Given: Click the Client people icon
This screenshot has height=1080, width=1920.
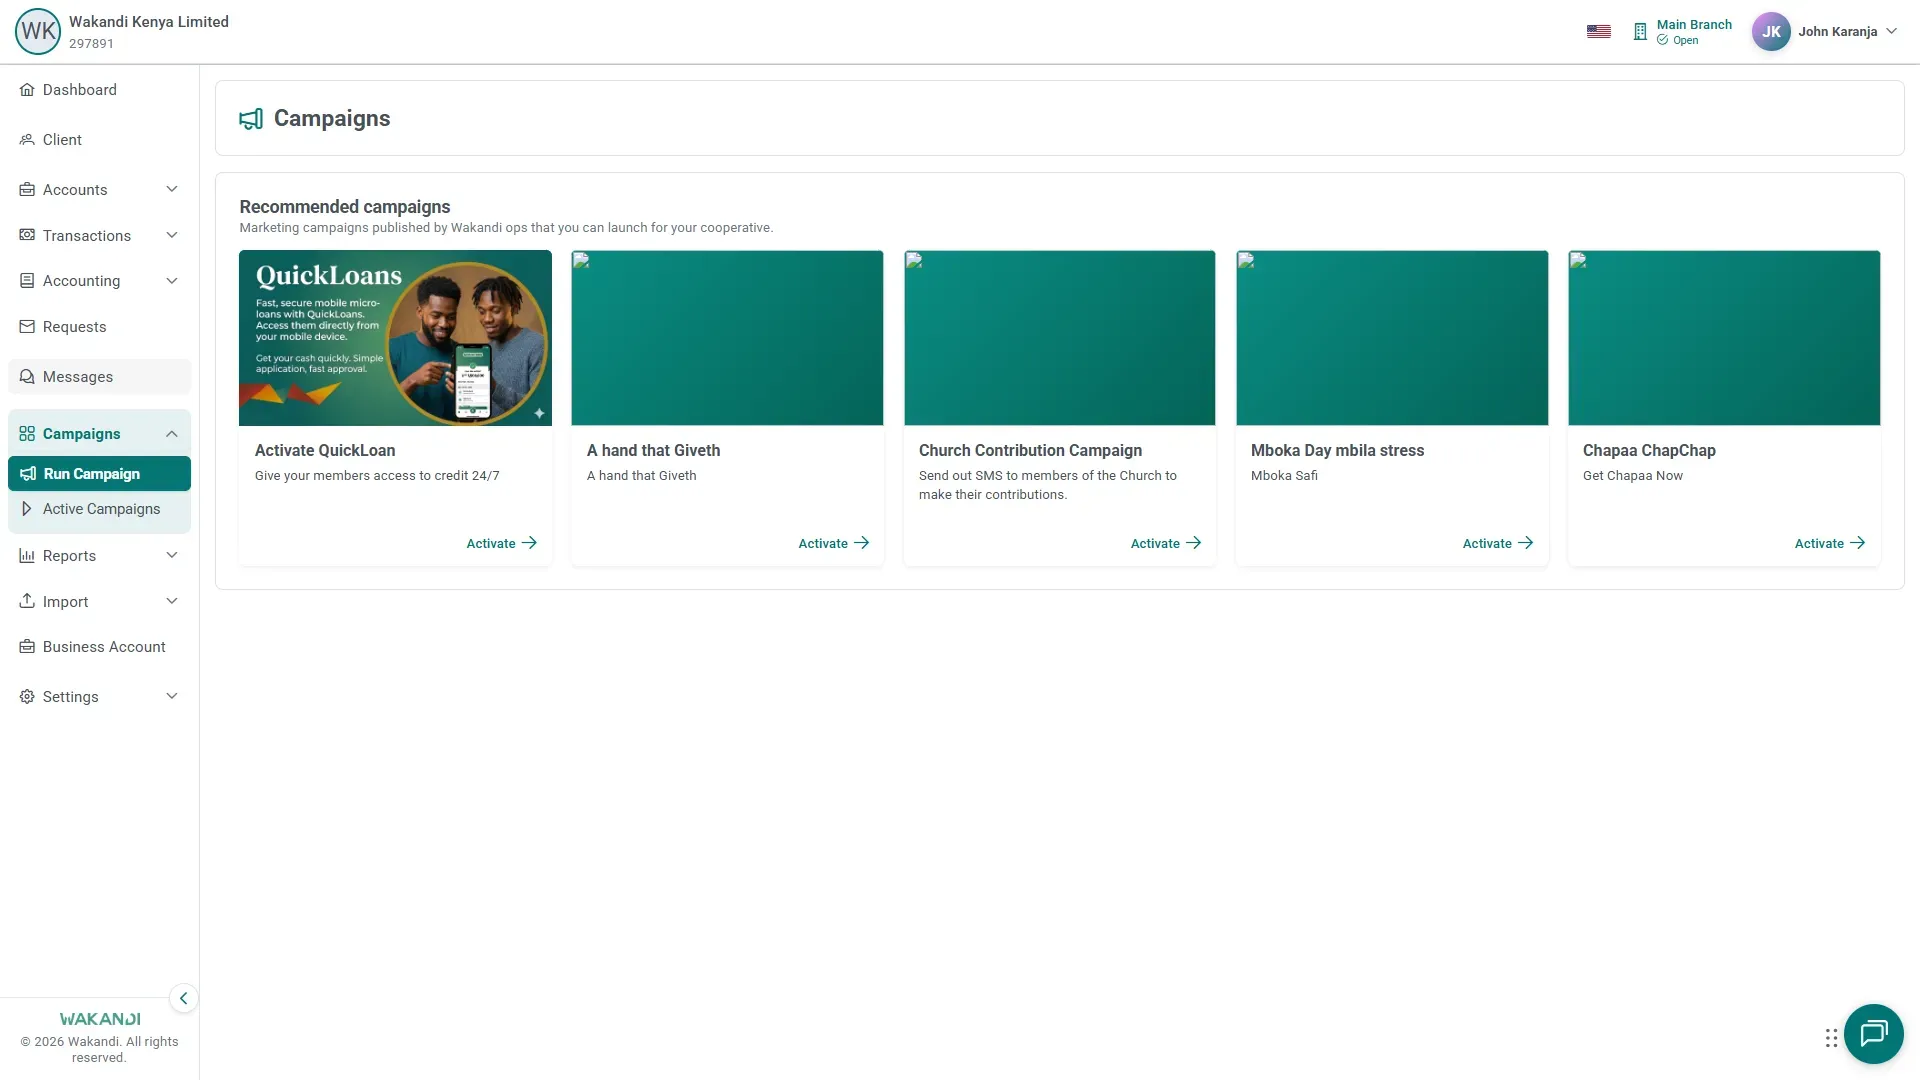Looking at the screenshot, I should point(27,140).
